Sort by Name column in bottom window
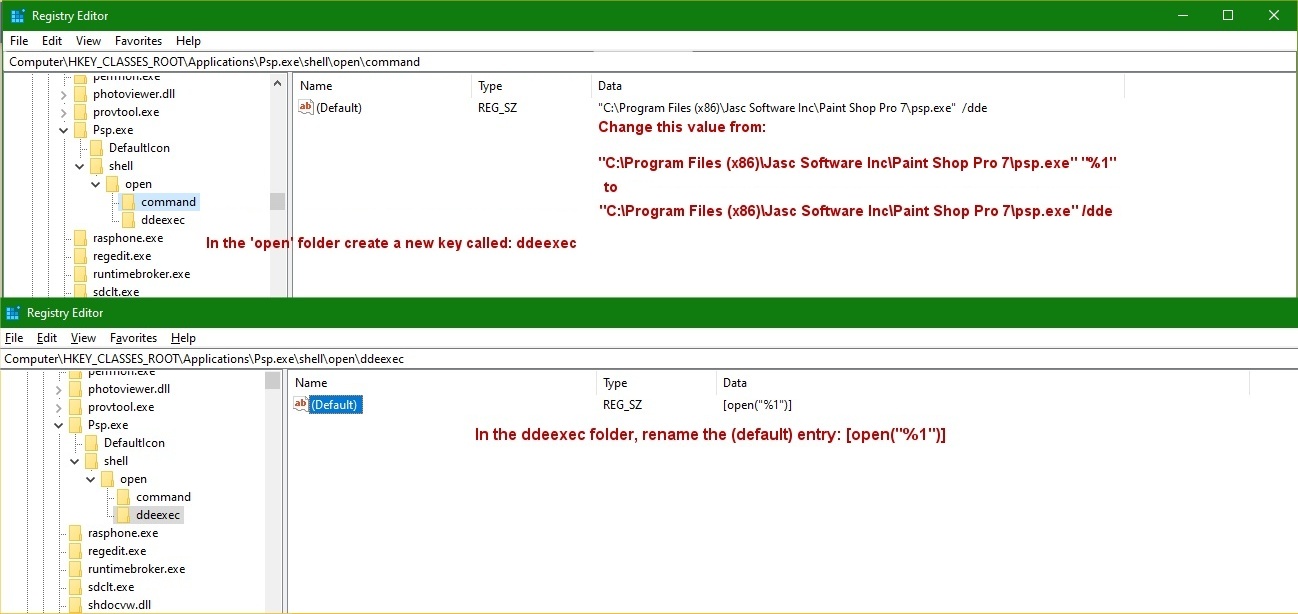This screenshot has height=614, width=1298. tap(442, 383)
